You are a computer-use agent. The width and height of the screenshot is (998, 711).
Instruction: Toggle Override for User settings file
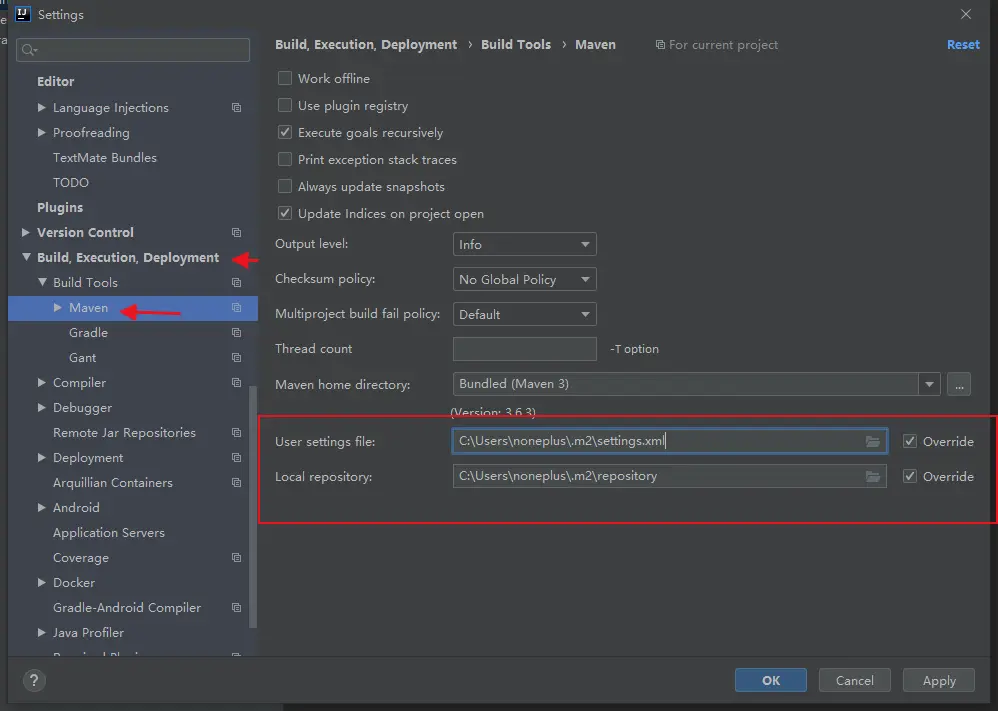910,441
